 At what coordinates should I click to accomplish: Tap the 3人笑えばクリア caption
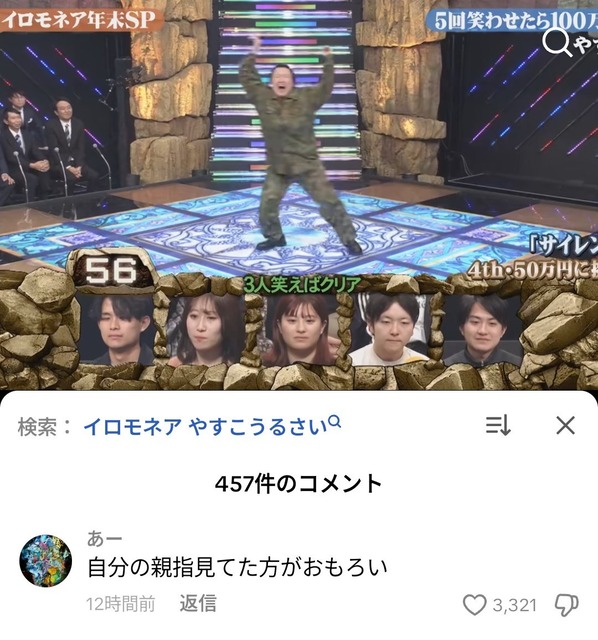click(x=302, y=284)
